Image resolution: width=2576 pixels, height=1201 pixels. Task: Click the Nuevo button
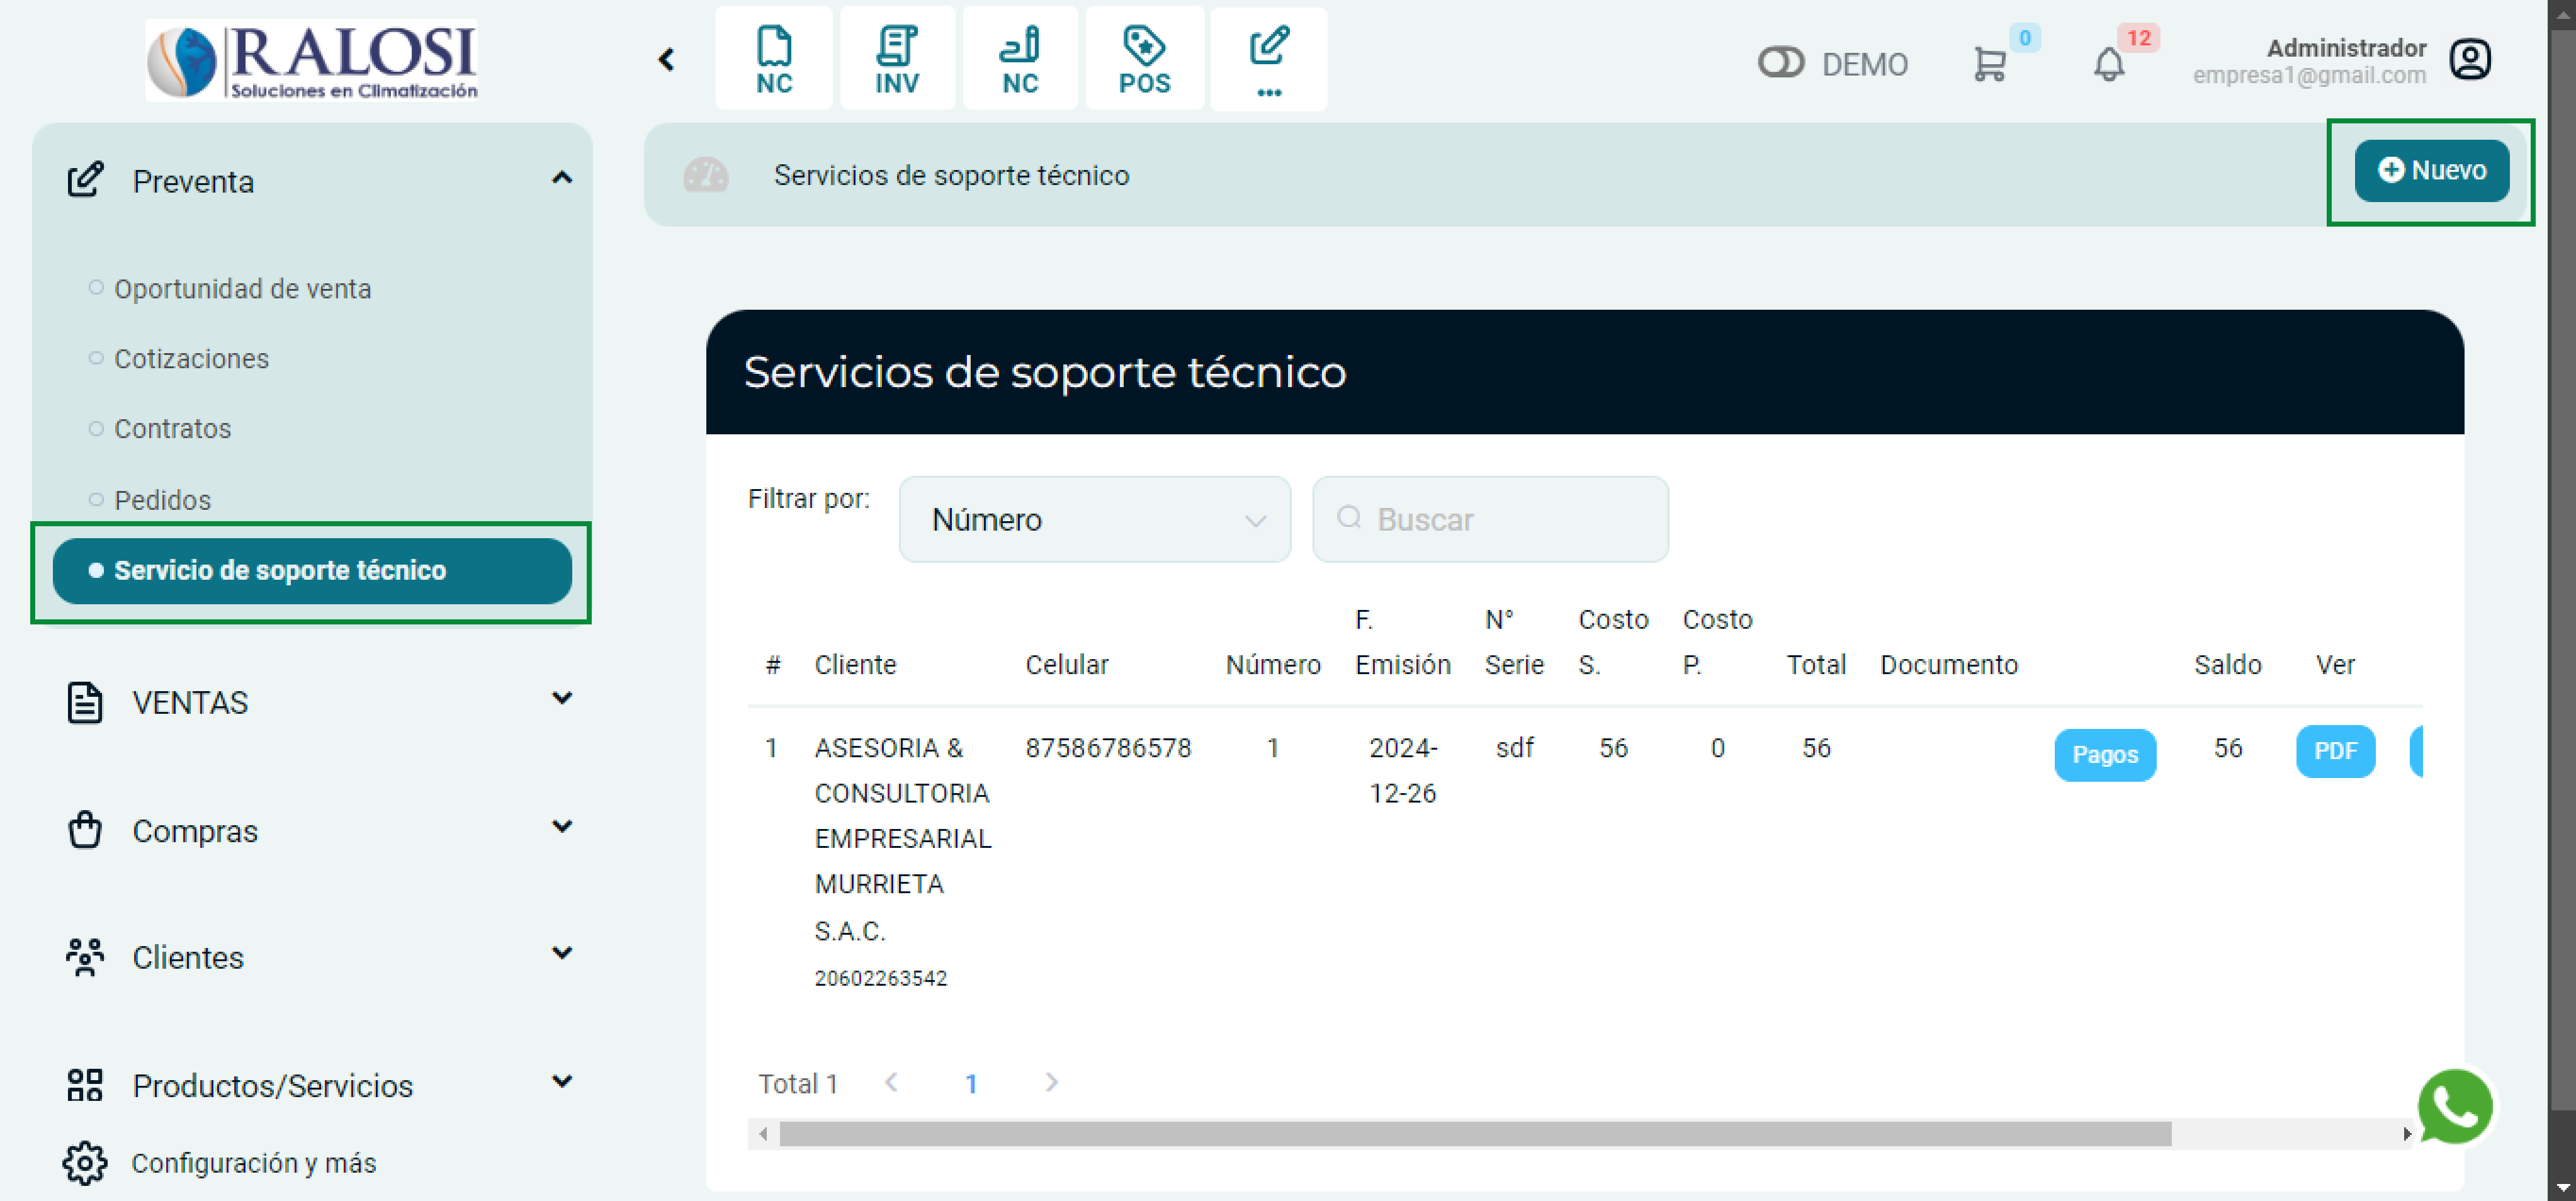click(2433, 170)
